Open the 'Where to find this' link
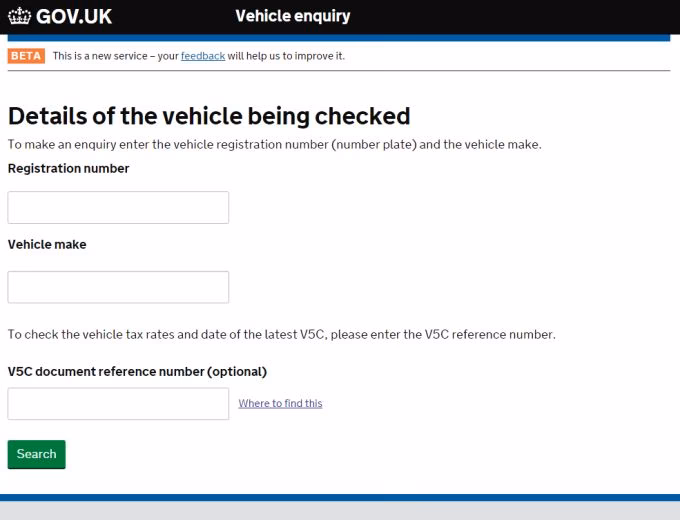 click(280, 404)
